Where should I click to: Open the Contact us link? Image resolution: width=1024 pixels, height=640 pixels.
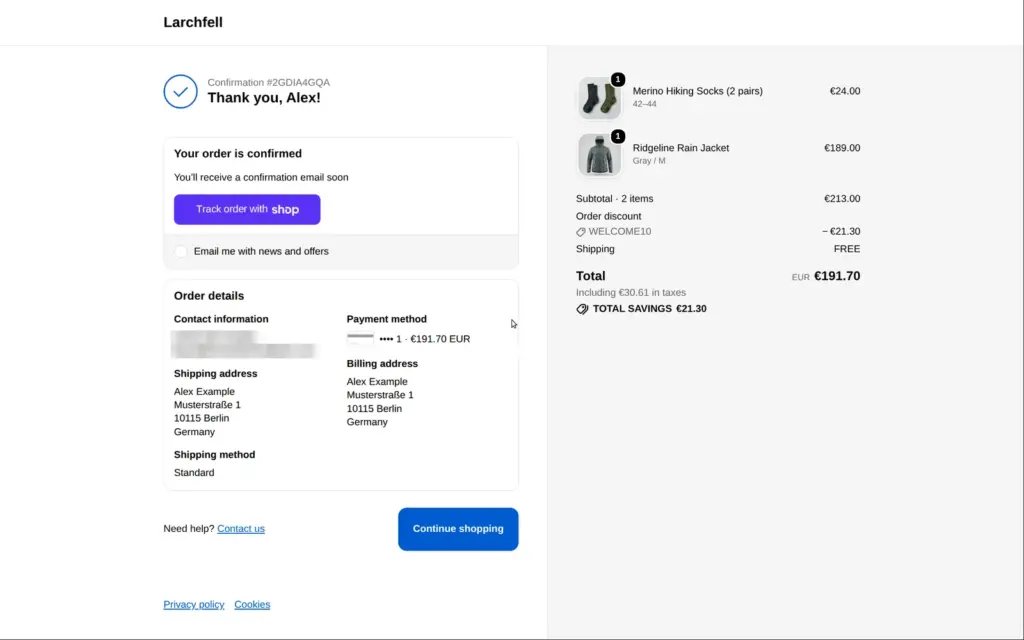(241, 529)
